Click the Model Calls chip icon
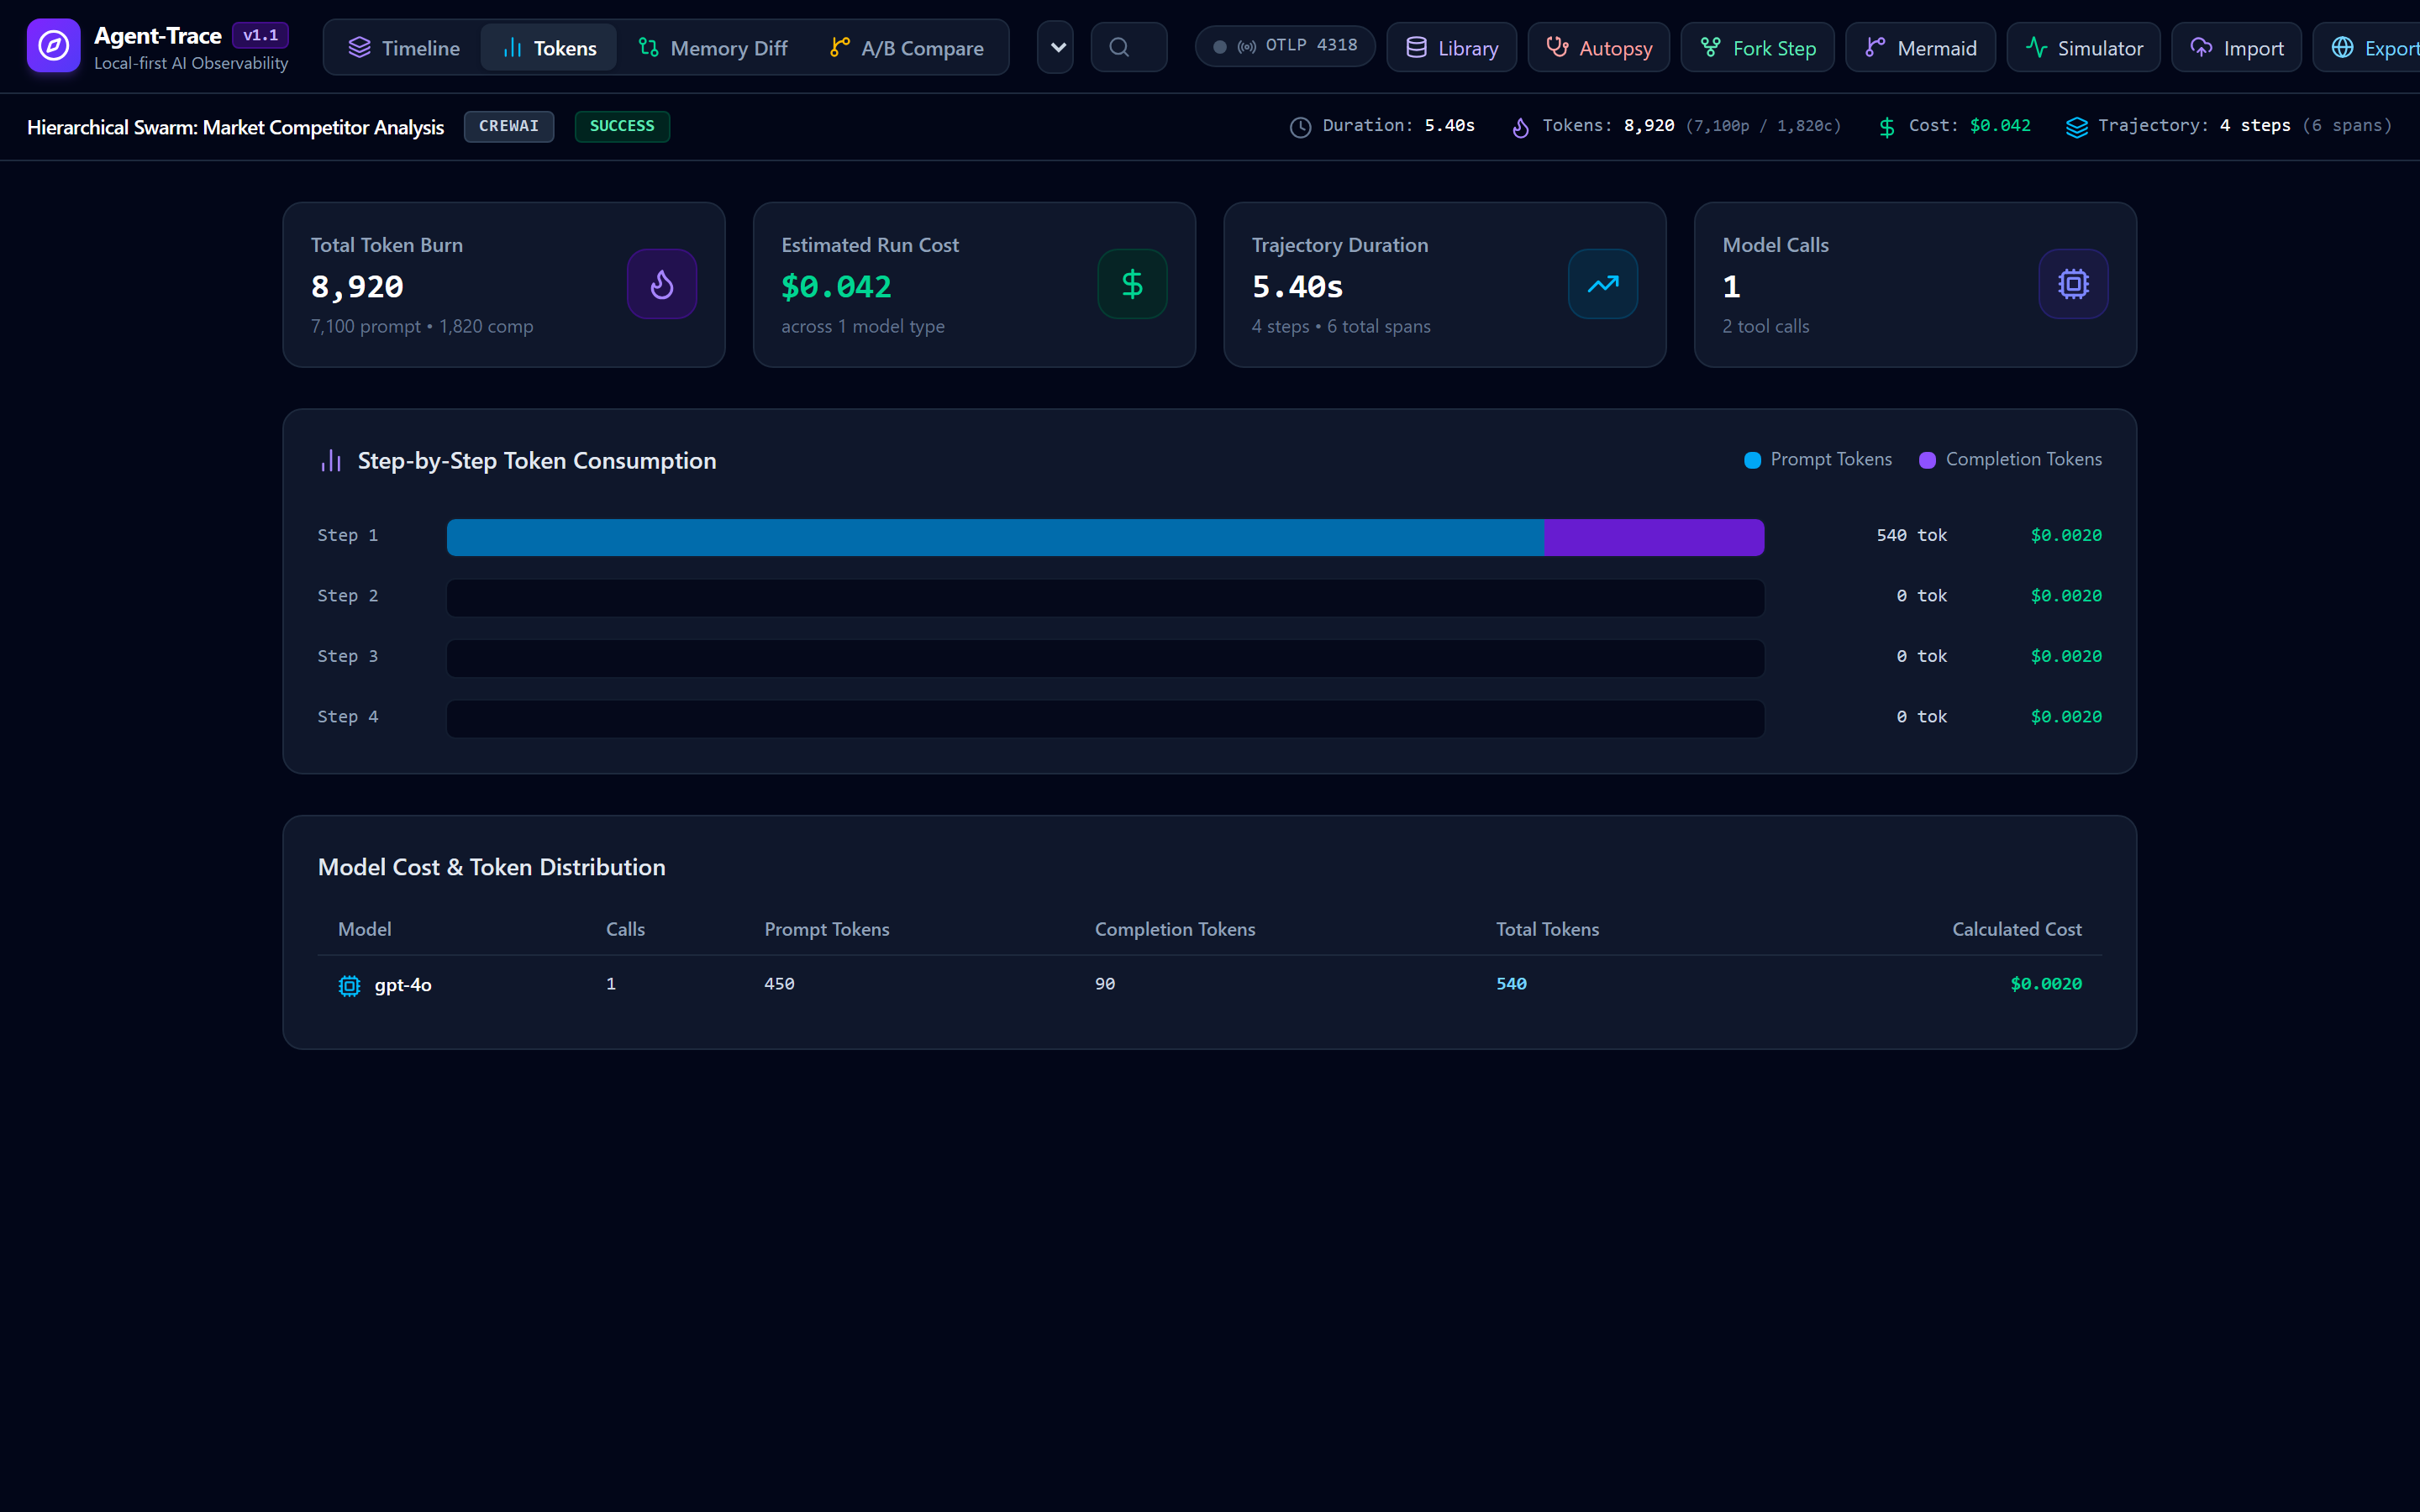 pyautogui.click(x=2073, y=284)
